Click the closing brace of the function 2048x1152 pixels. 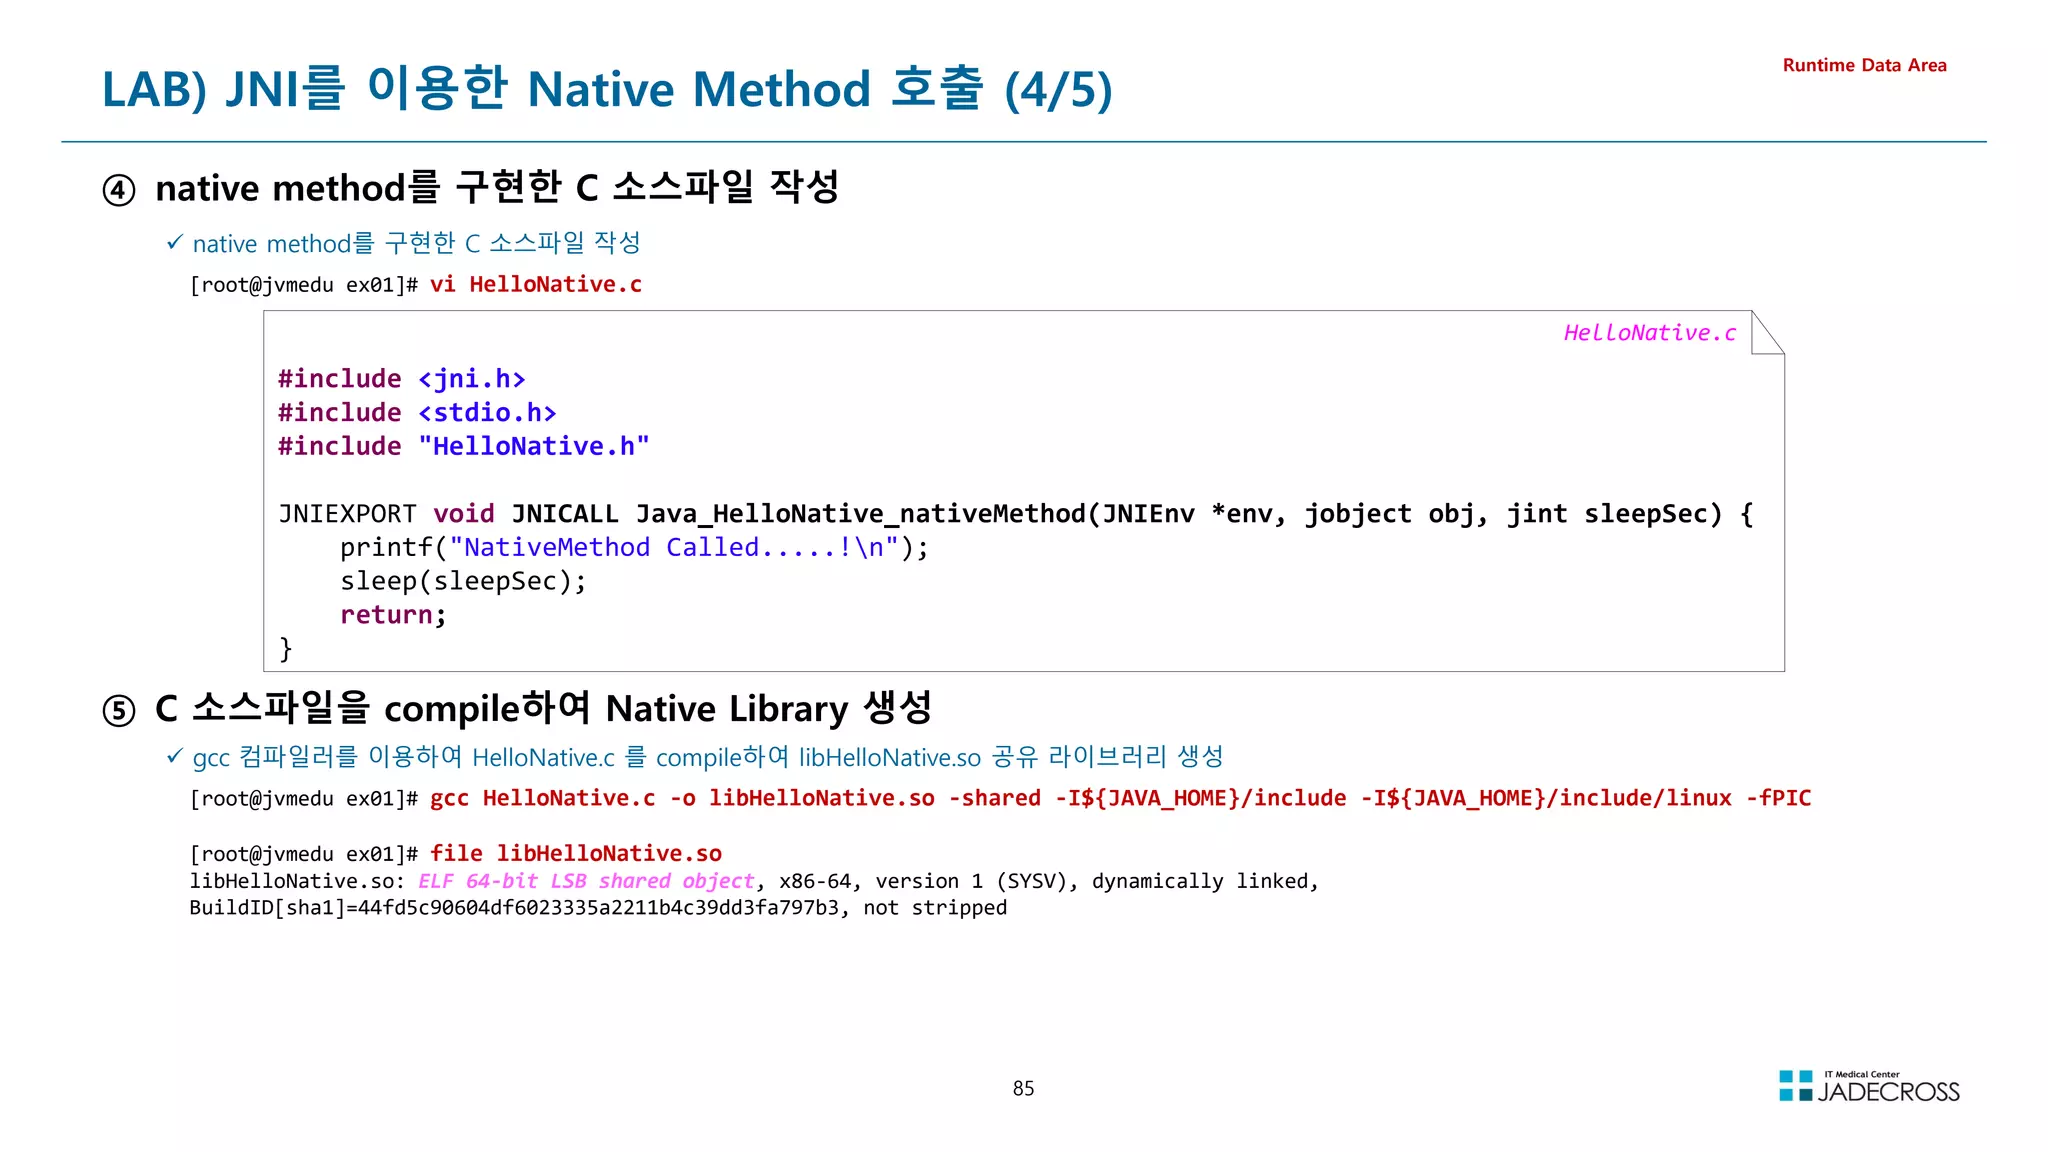pyautogui.click(x=286, y=649)
